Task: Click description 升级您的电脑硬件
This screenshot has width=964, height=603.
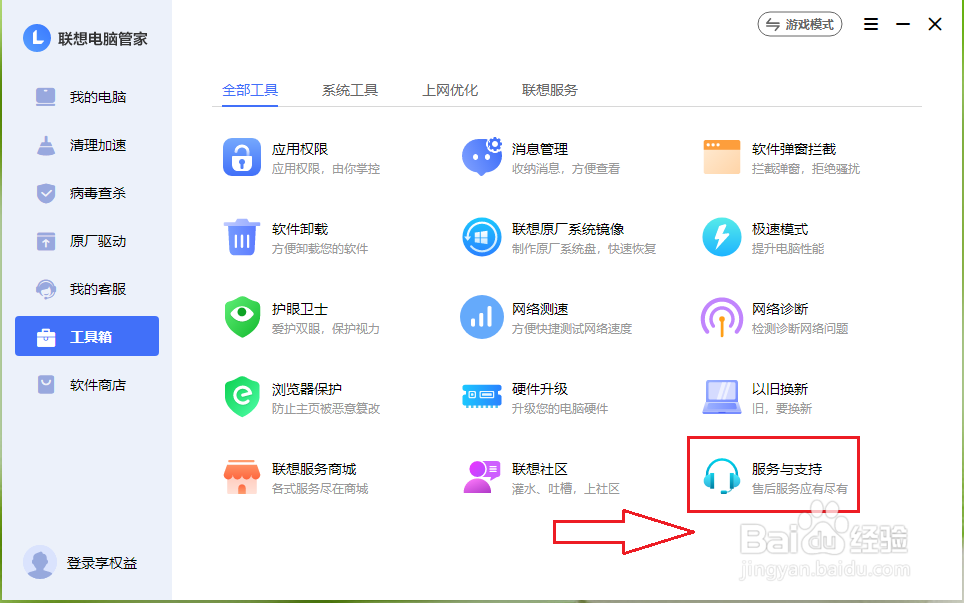Action: 560,409
